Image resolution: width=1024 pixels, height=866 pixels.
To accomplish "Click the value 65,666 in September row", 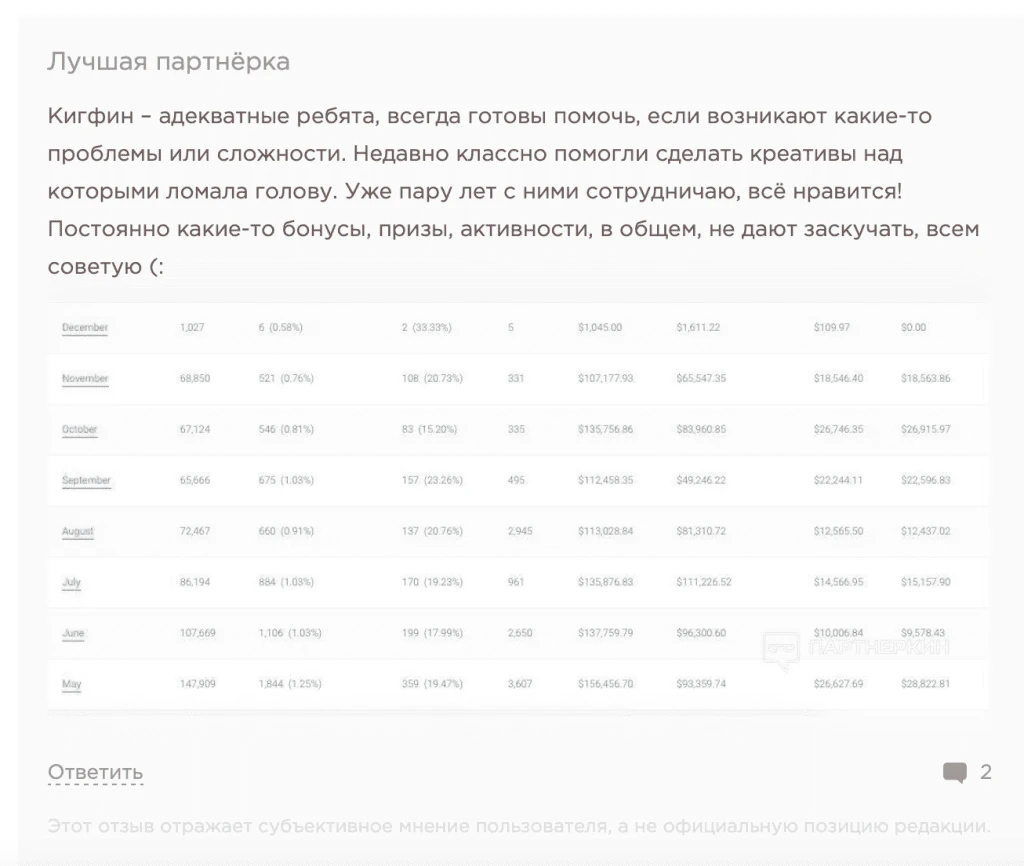I will point(195,480).
